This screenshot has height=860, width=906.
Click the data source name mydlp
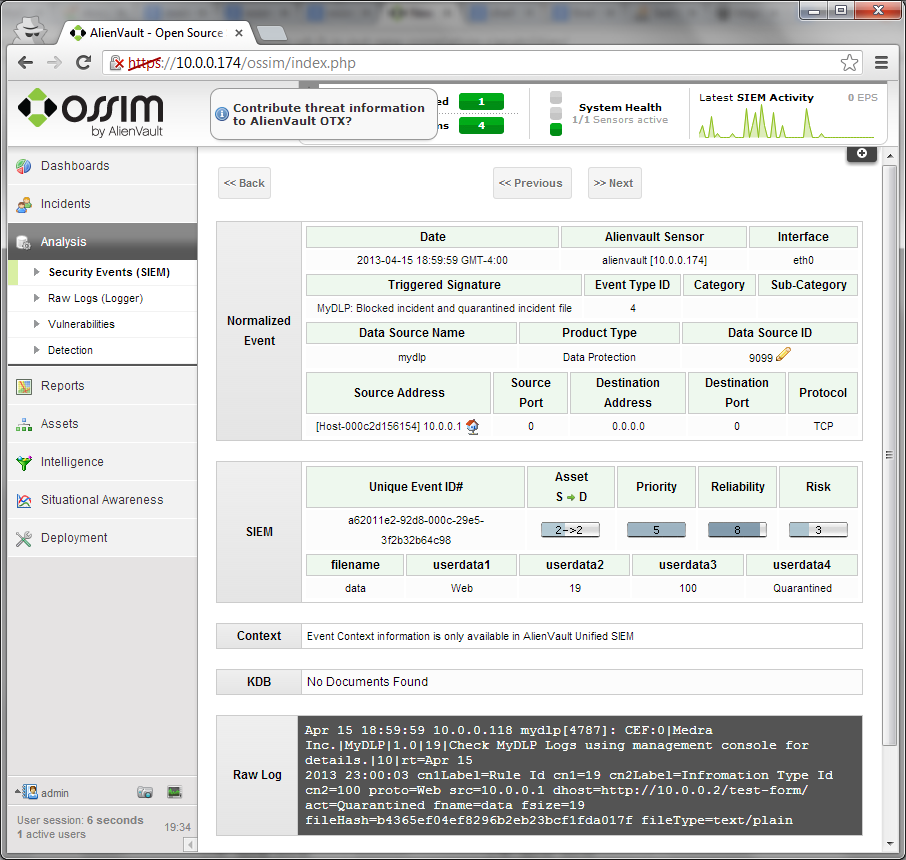412,357
